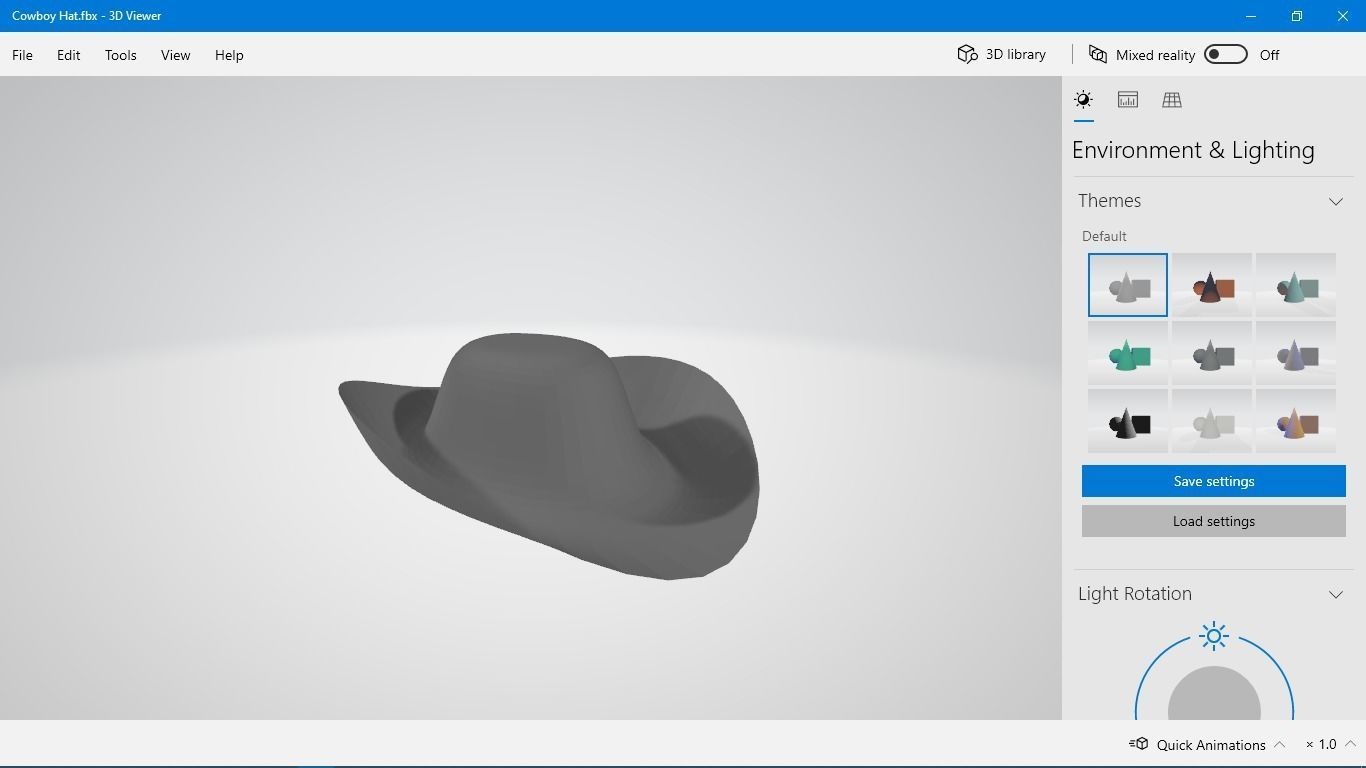Click the Quick Animations label
Image resolution: width=1366 pixels, height=768 pixels.
click(x=1211, y=744)
